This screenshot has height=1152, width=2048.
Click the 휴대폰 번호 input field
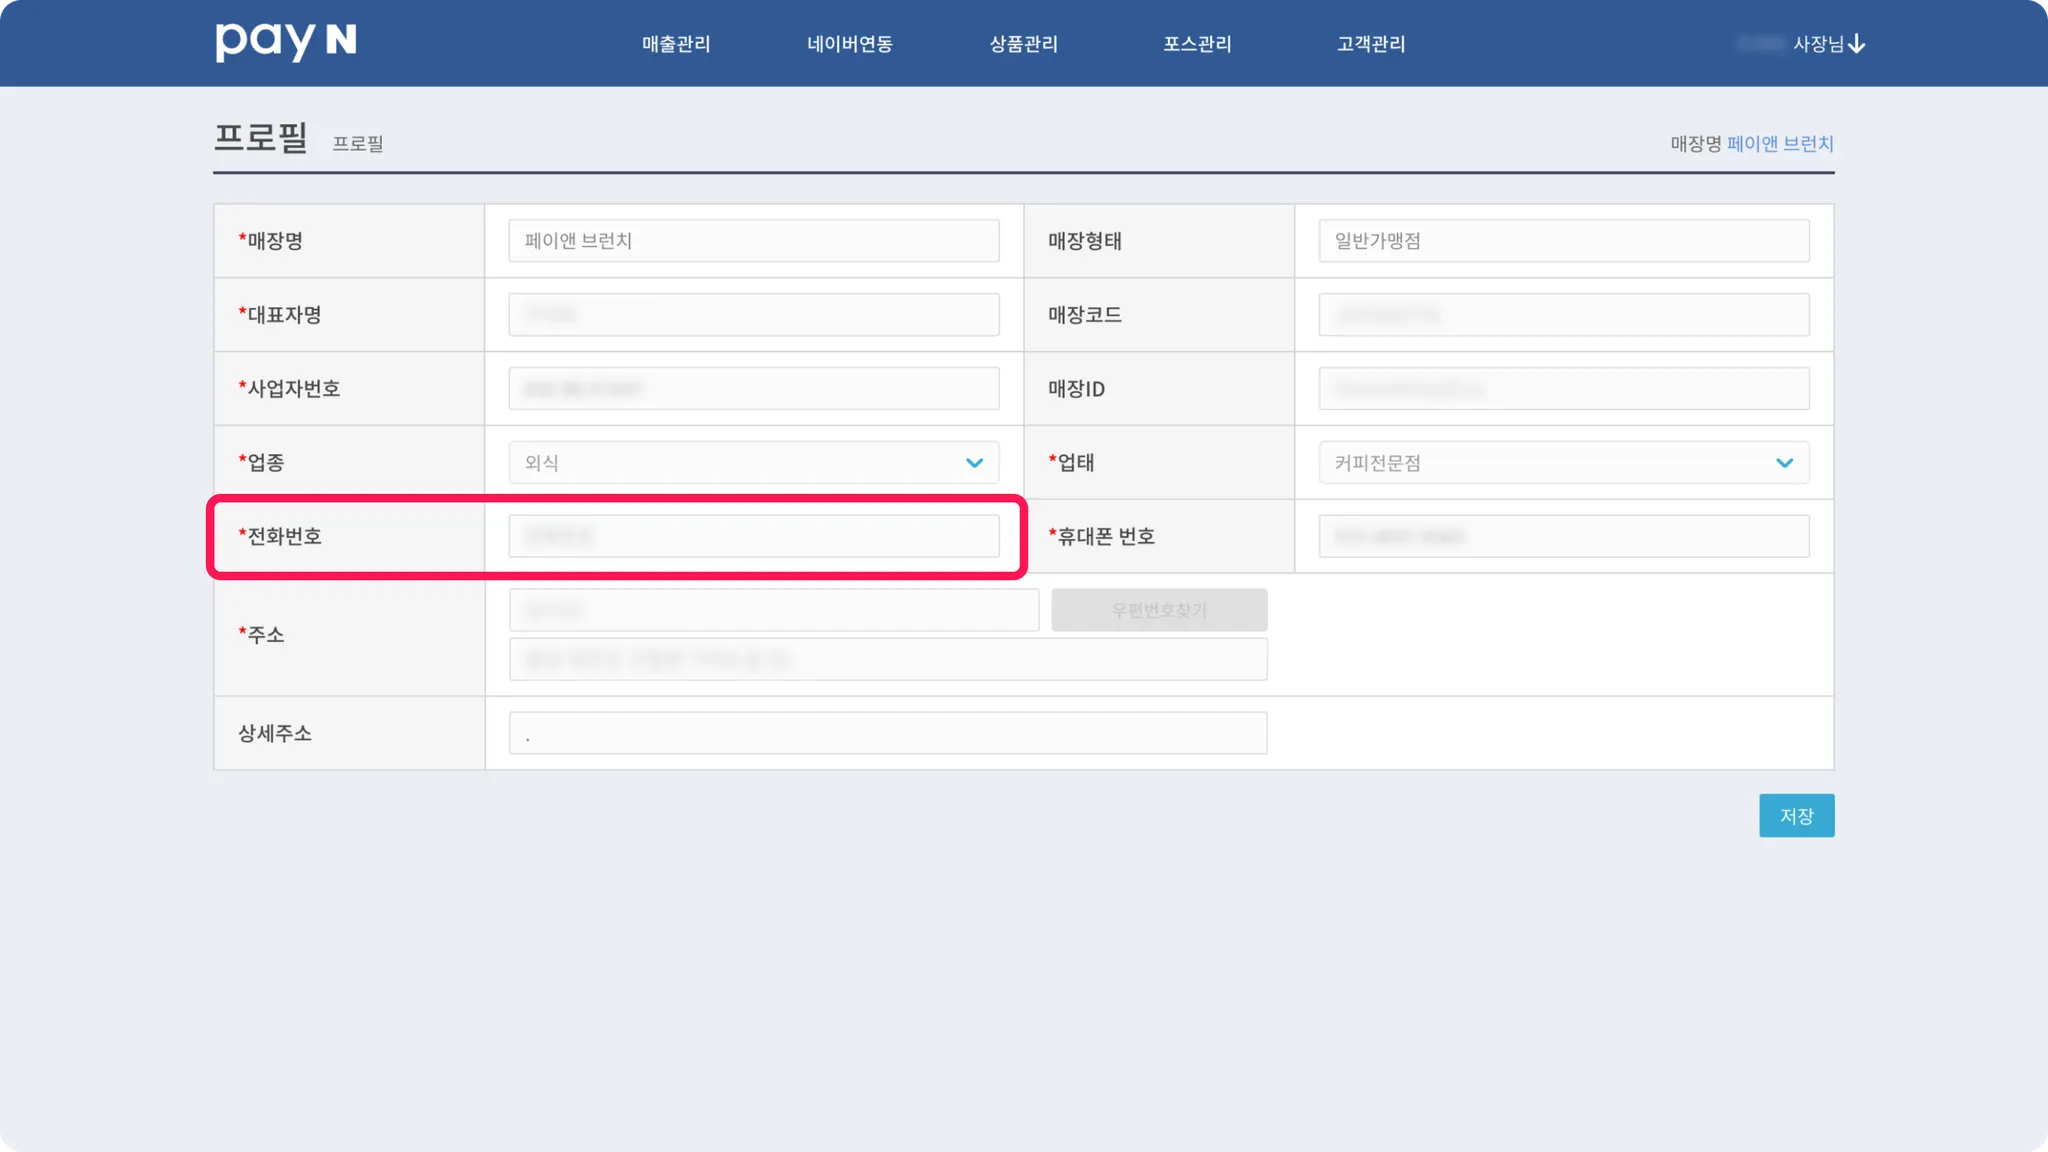coord(1563,537)
